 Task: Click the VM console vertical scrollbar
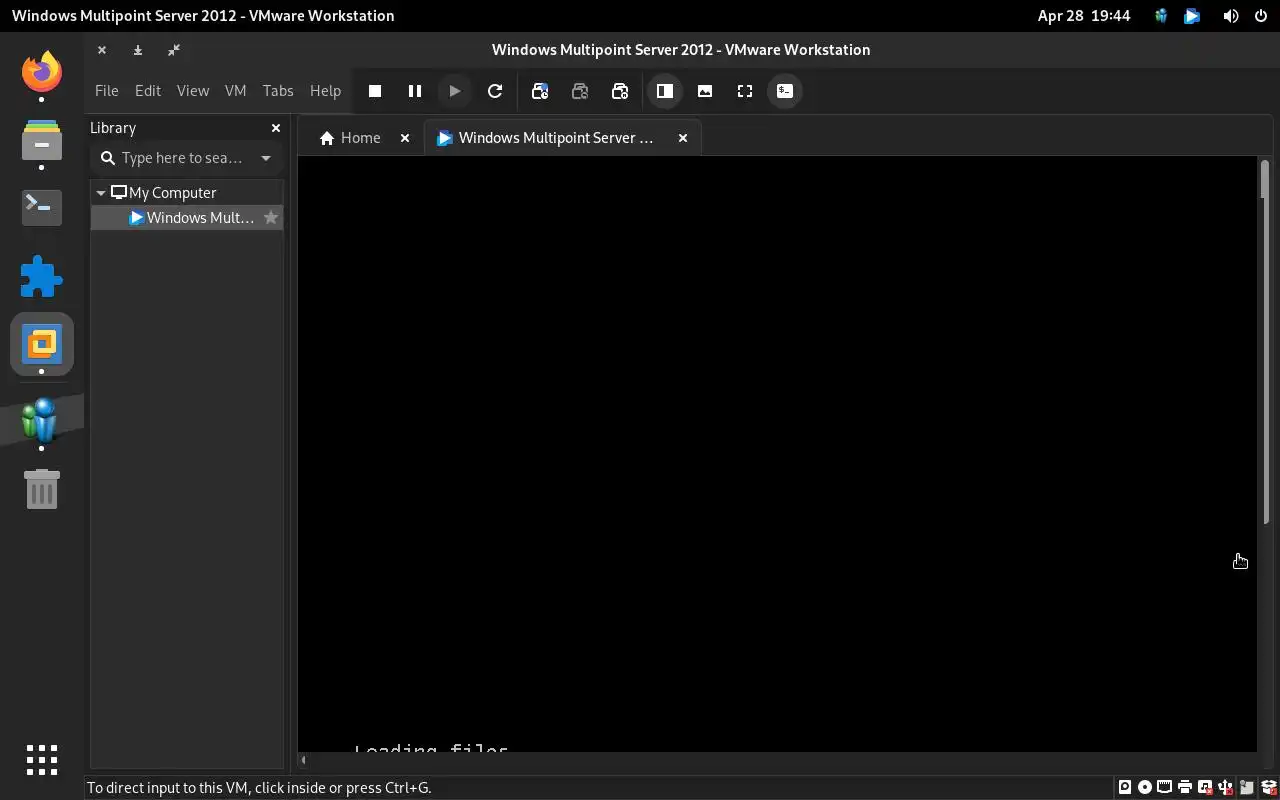[1265, 340]
